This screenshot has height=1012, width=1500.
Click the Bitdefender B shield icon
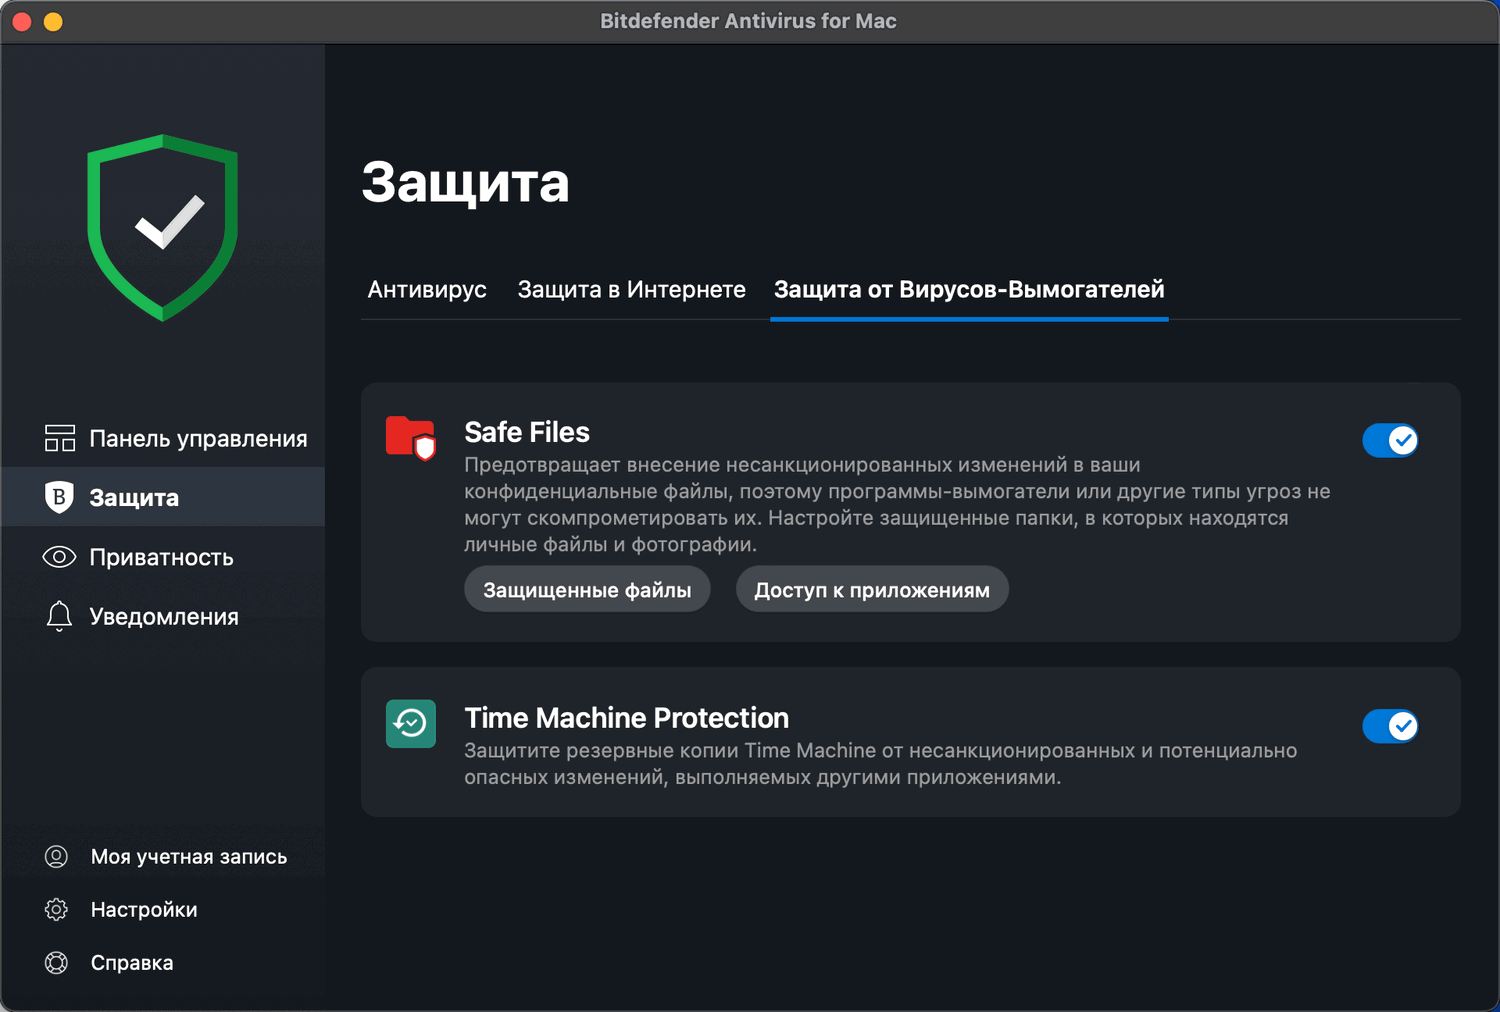59,497
